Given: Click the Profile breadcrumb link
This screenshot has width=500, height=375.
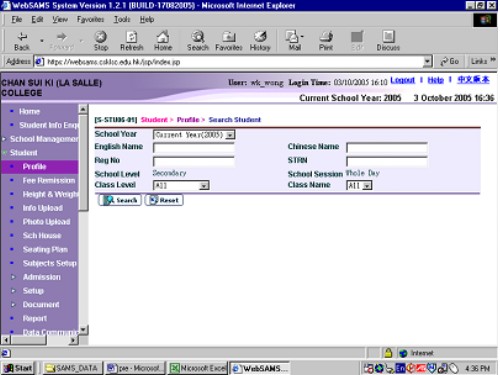Looking at the screenshot, I should pos(188,120).
